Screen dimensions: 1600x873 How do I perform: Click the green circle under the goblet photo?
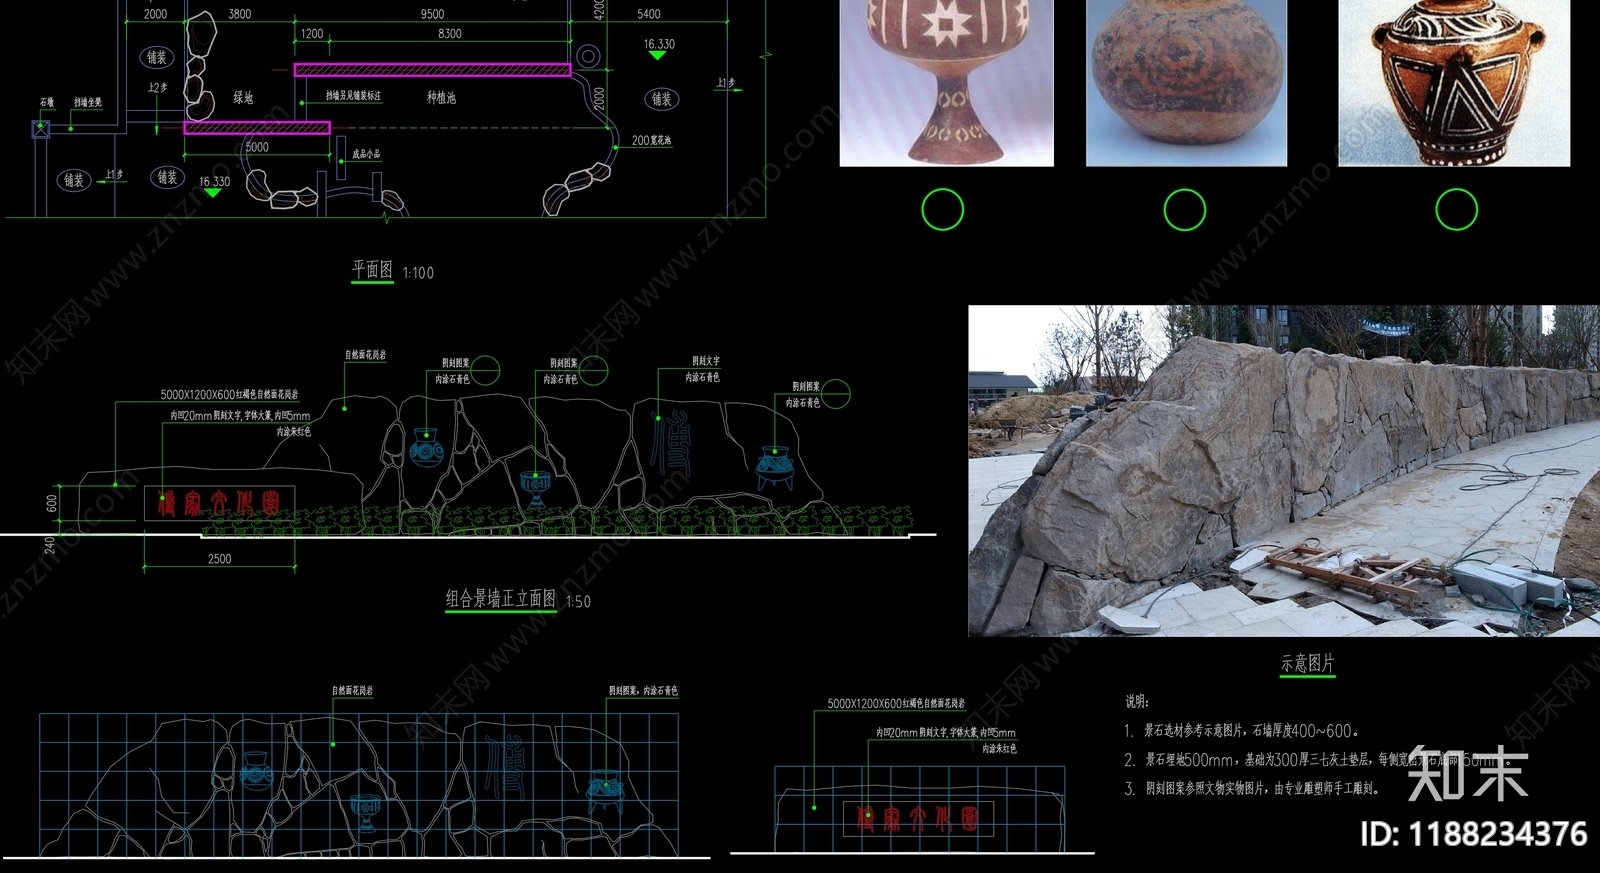[942, 209]
